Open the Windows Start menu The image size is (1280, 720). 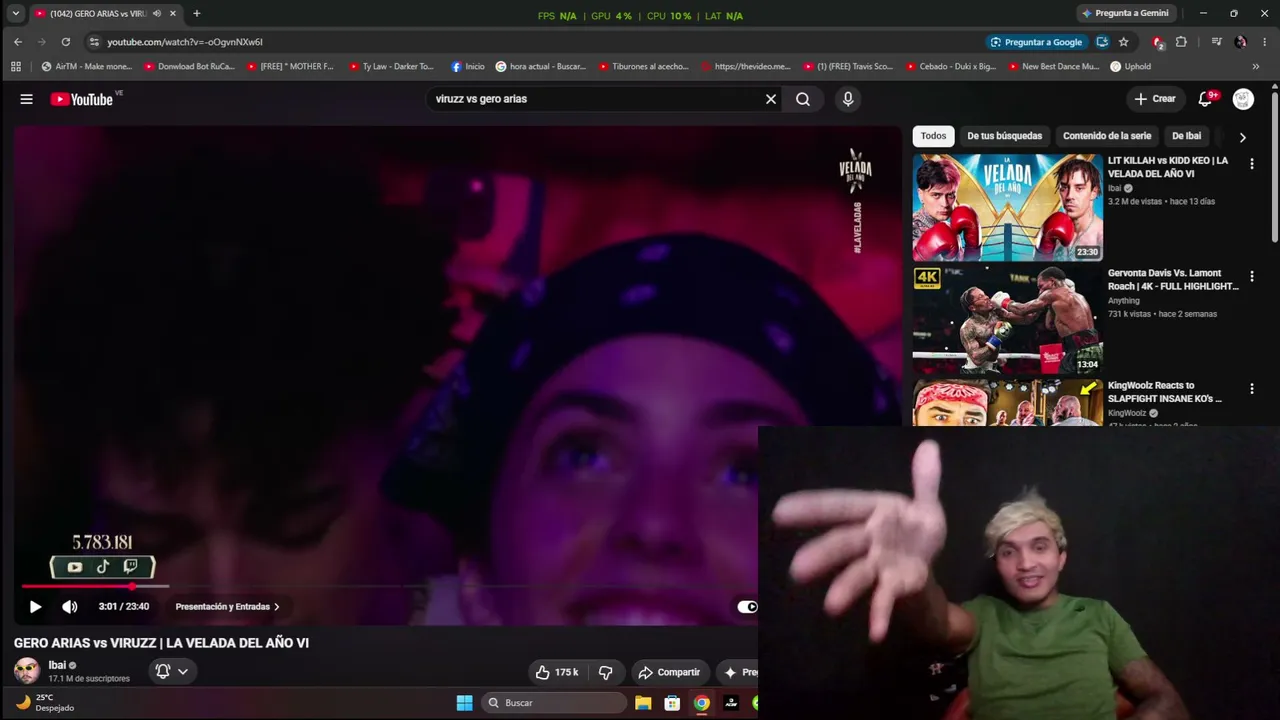tap(464, 703)
